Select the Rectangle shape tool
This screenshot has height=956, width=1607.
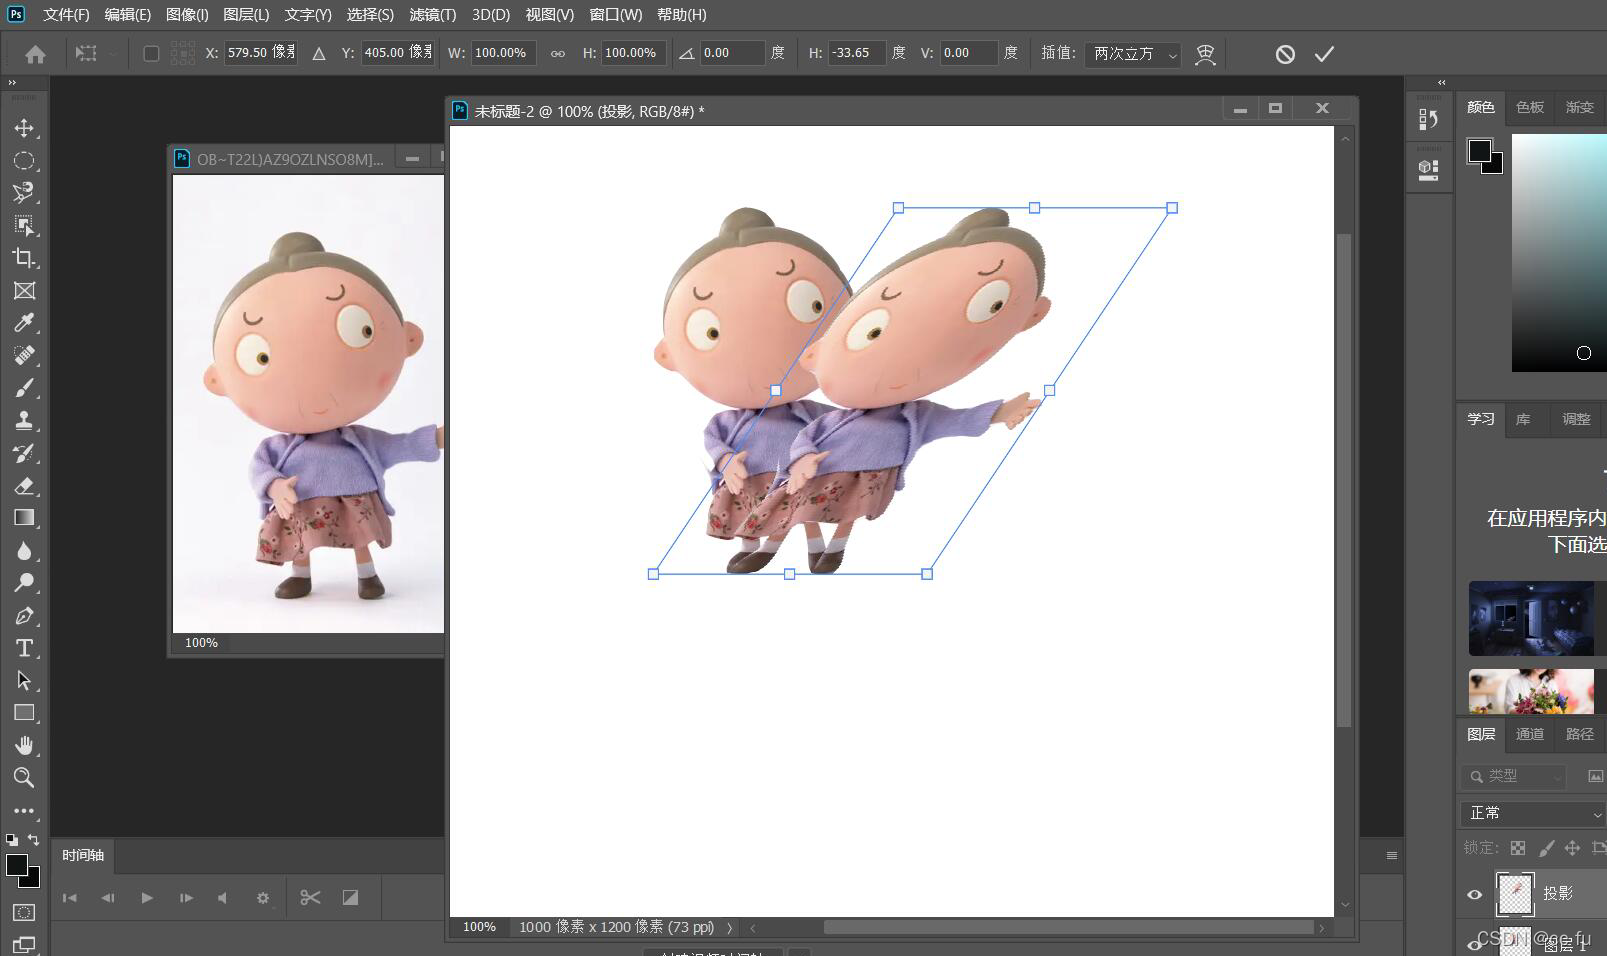pyautogui.click(x=24, y=713)
